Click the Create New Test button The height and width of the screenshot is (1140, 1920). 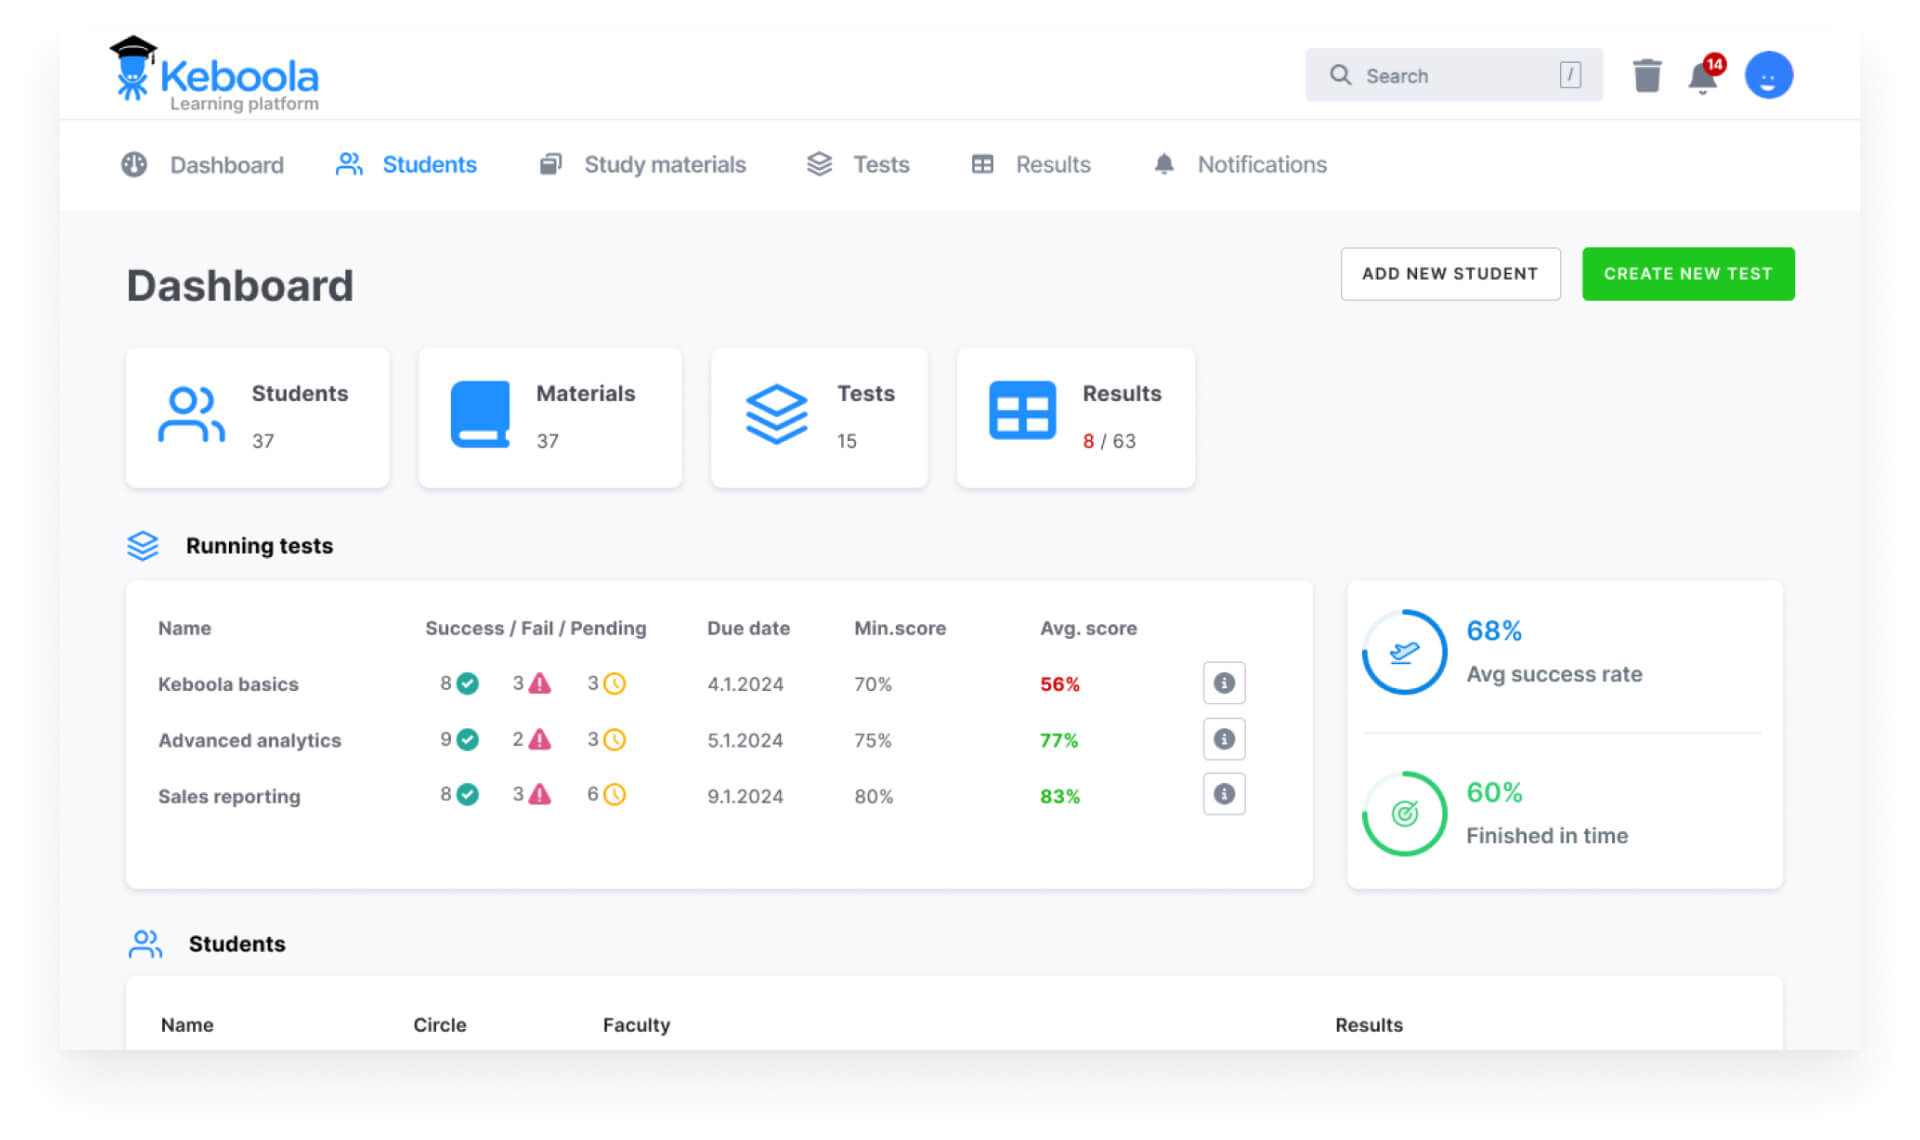[x=1688, y=273]
